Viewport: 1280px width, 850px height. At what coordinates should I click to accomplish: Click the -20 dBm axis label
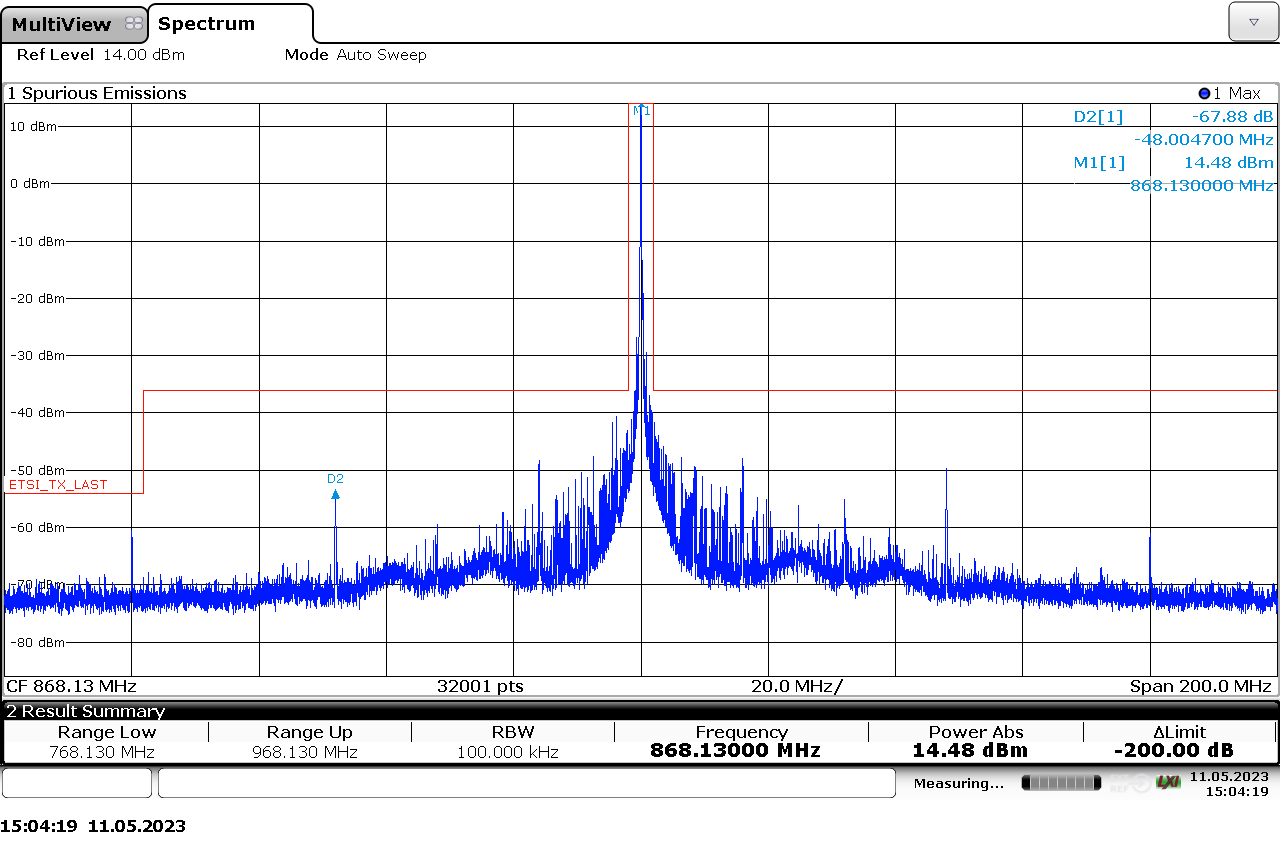pos(37,298)
